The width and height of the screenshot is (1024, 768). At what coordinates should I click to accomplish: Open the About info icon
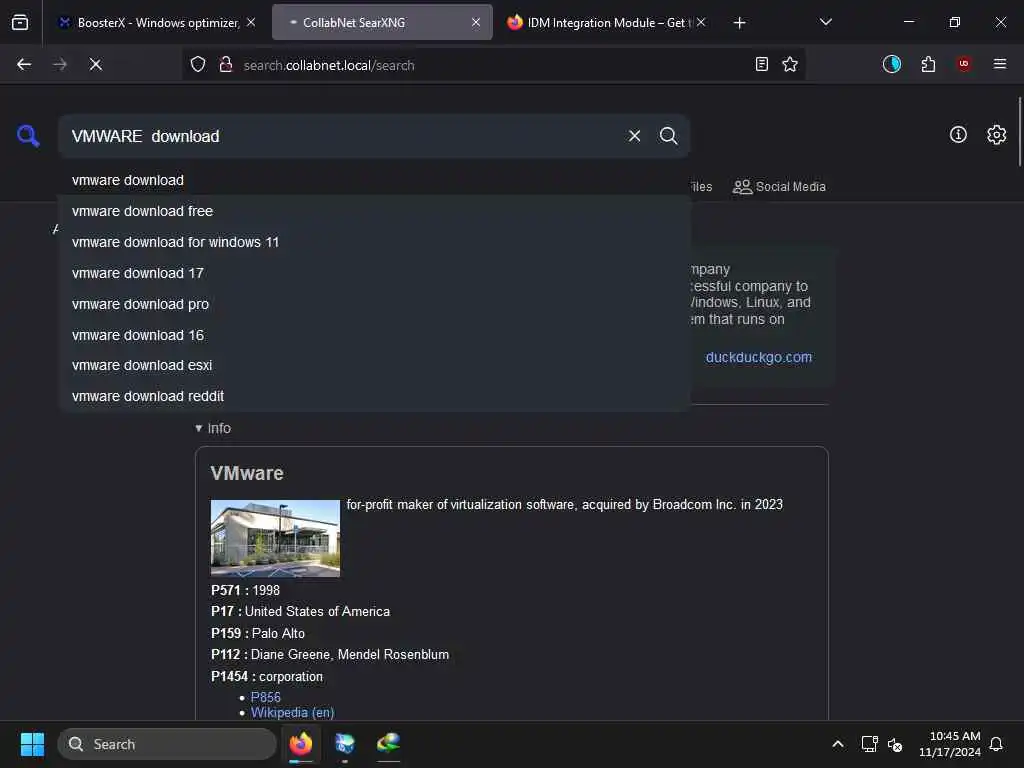click(x=958, y=135)
